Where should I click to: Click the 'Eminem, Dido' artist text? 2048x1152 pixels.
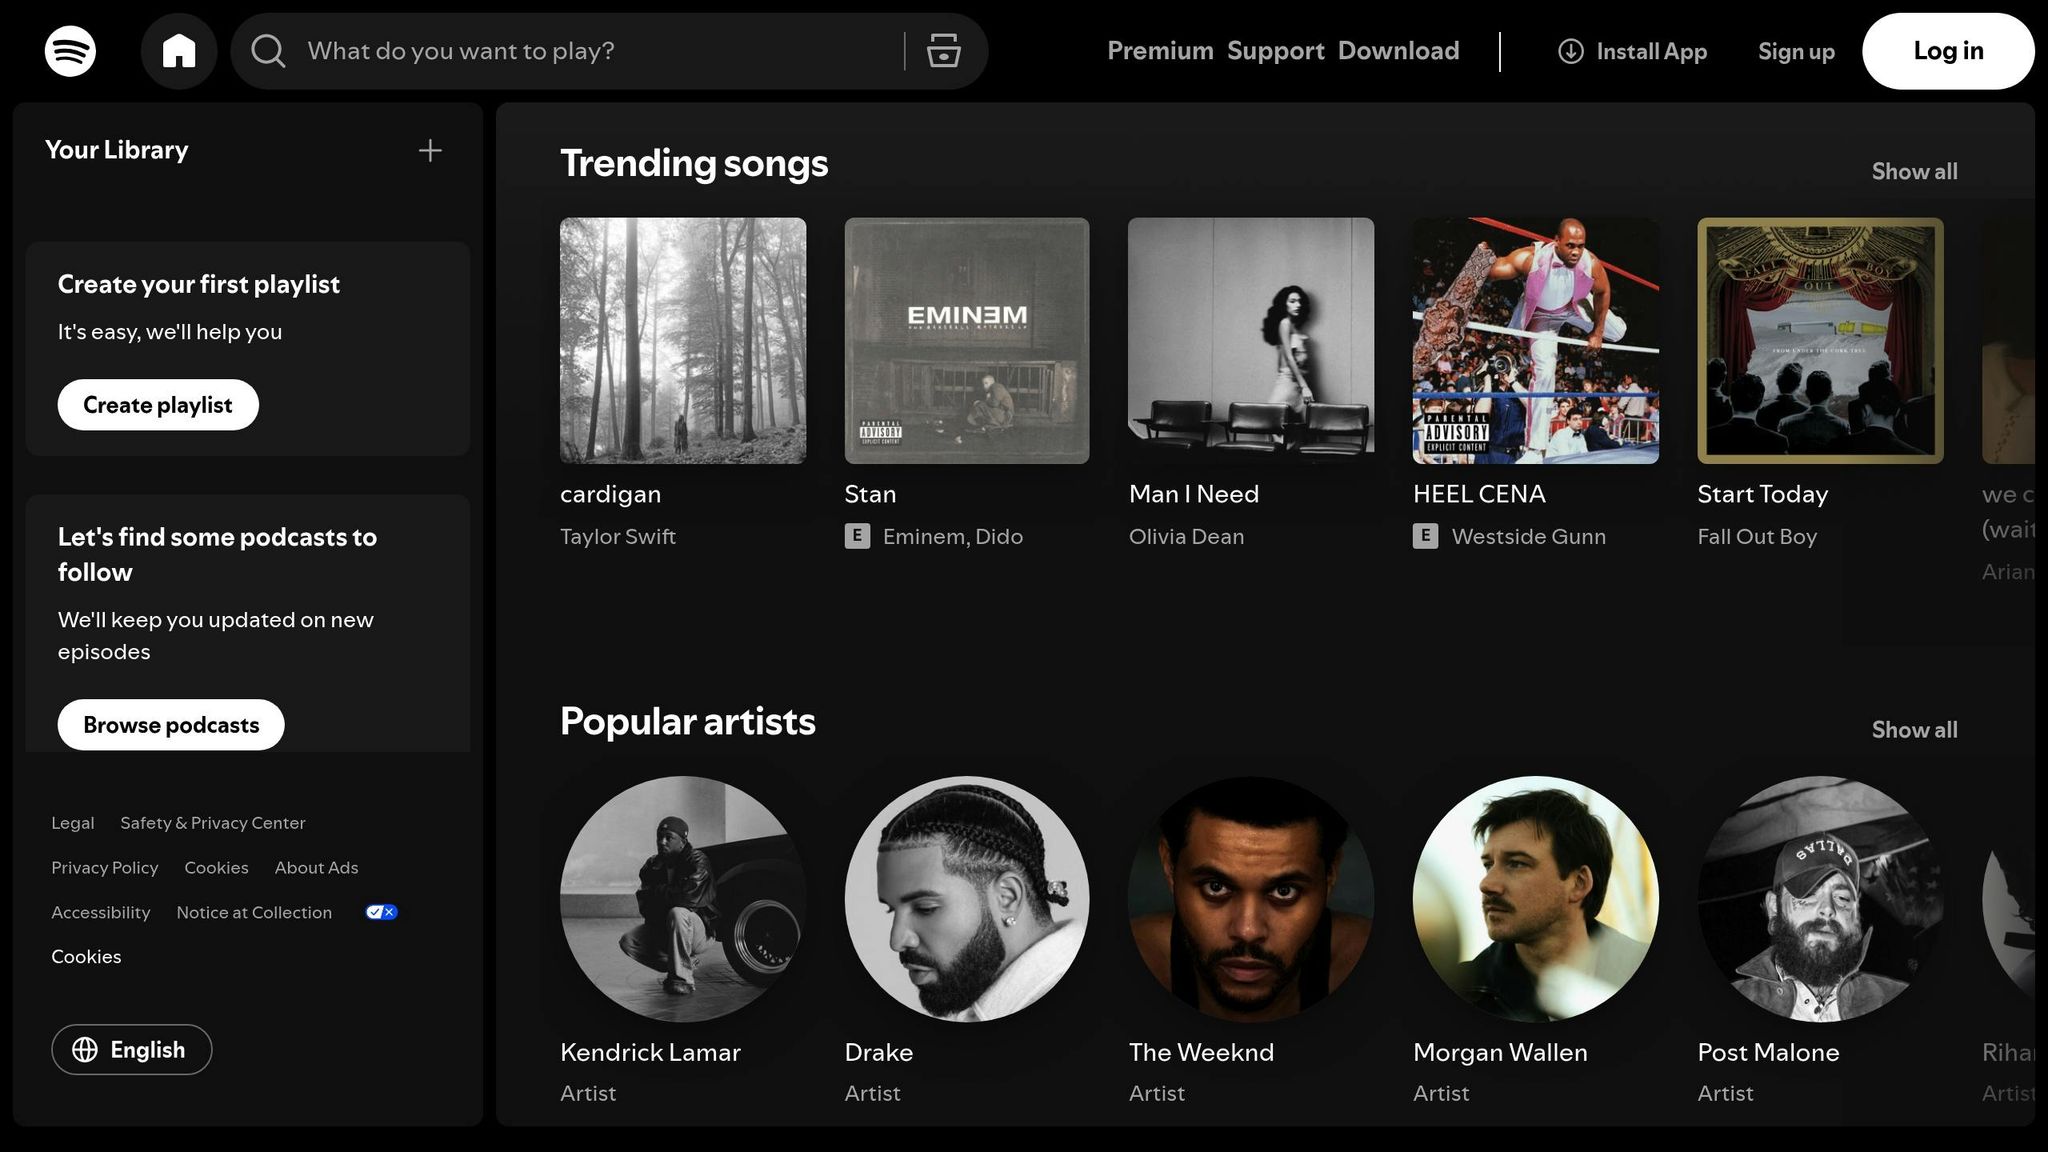[x=953, y=536]
